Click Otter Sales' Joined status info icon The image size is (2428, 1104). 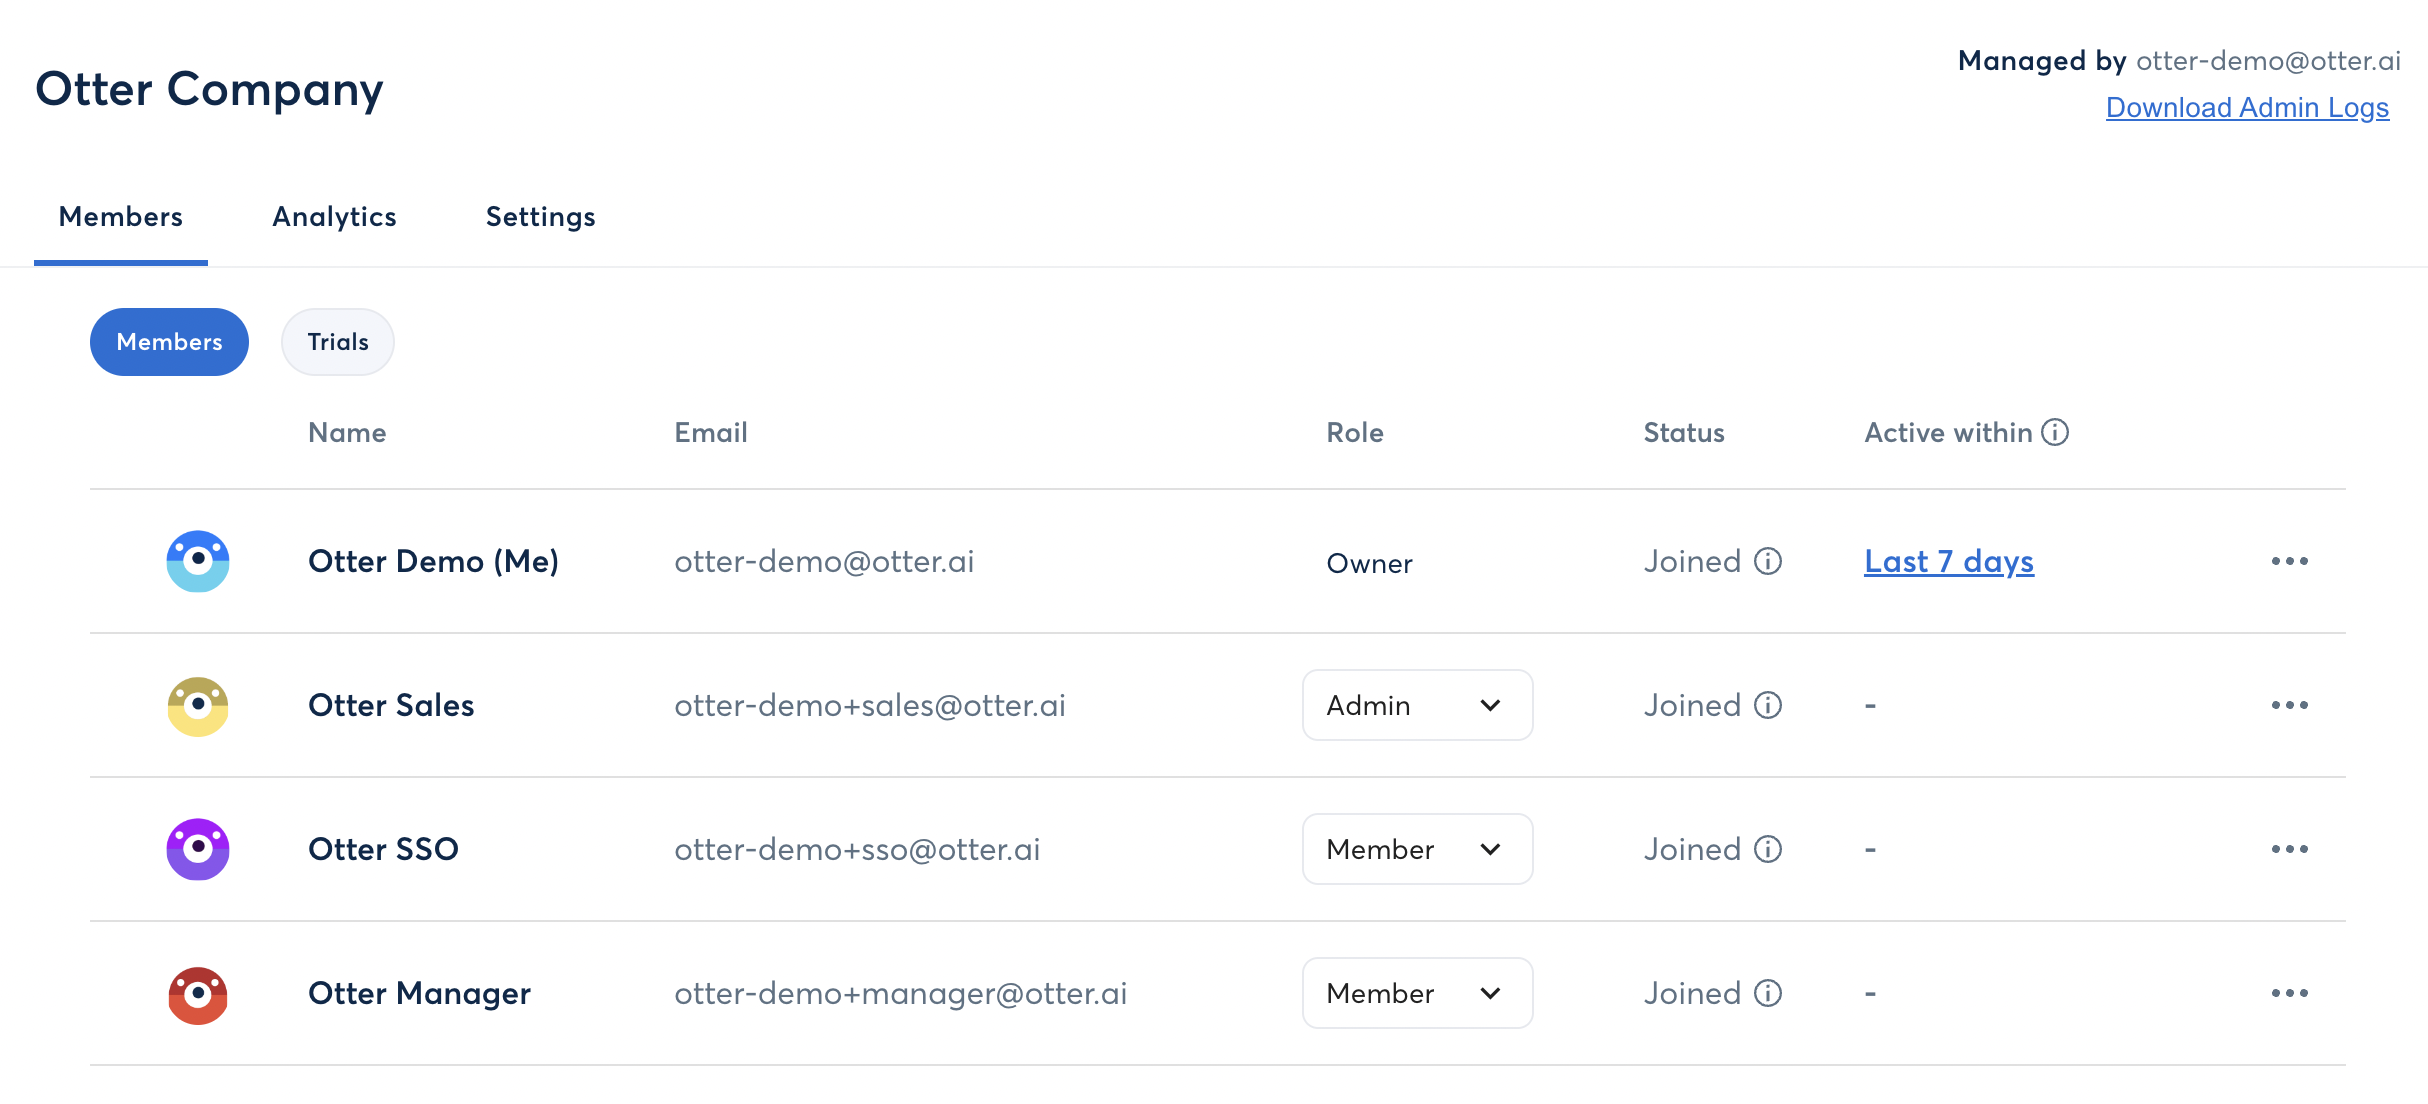point(1768,705)
